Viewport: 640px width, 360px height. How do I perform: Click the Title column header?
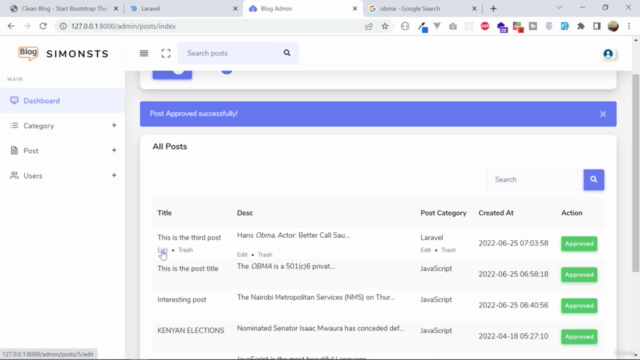(x=164, y=213)
